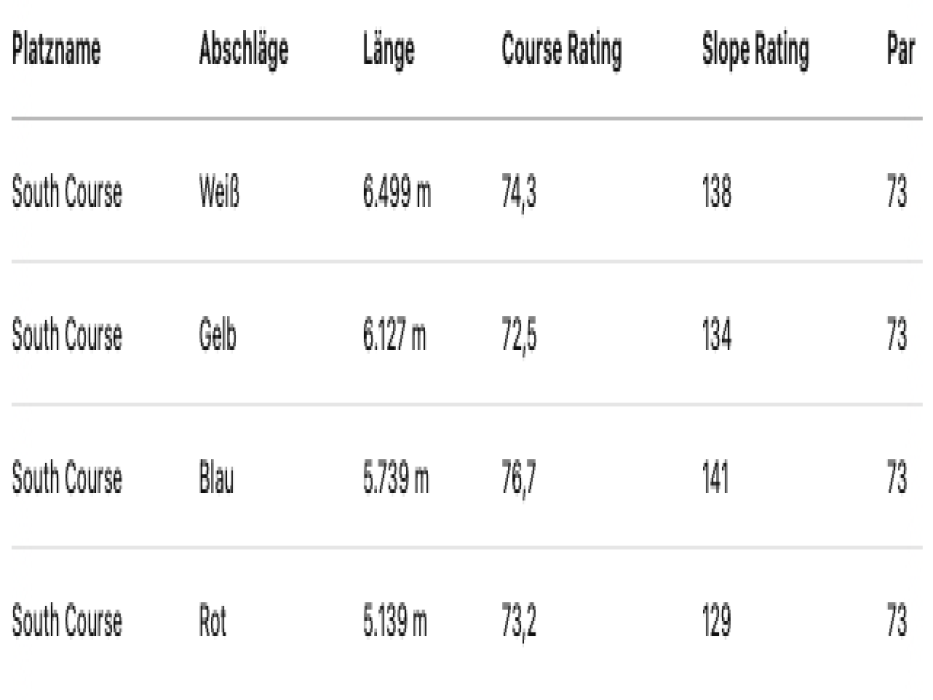Select the Blau tee cell
This screenshot has height=700, width=933.
point(217,477)
